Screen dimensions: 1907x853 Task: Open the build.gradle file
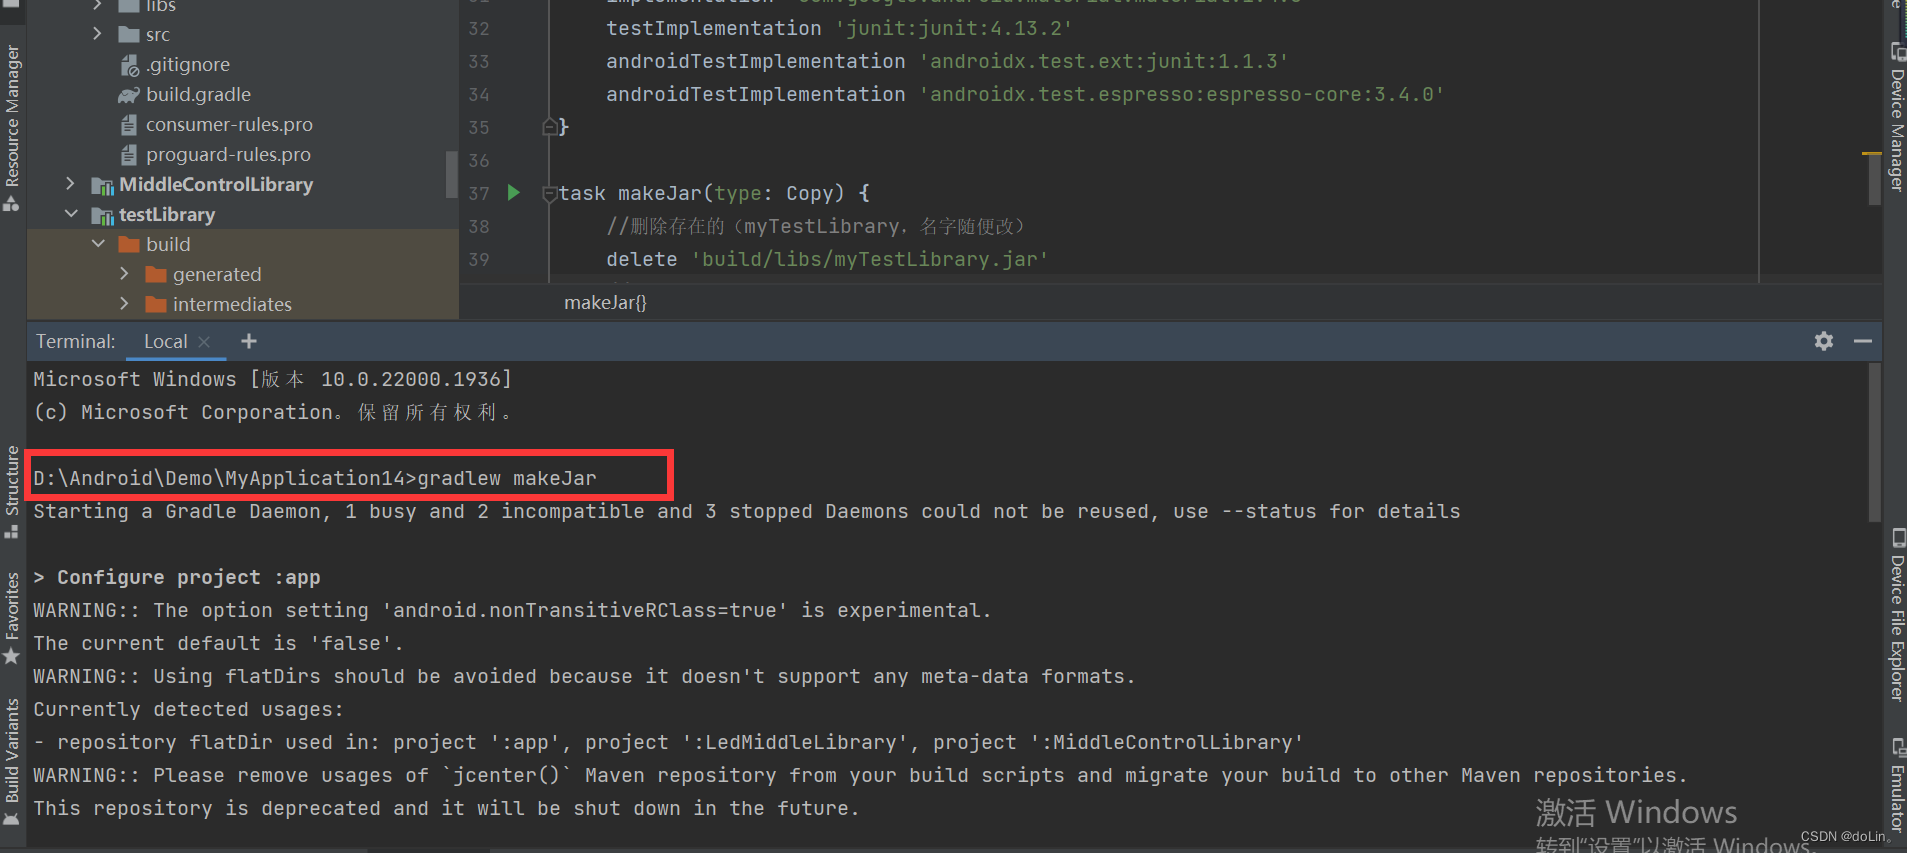[198, 94]
